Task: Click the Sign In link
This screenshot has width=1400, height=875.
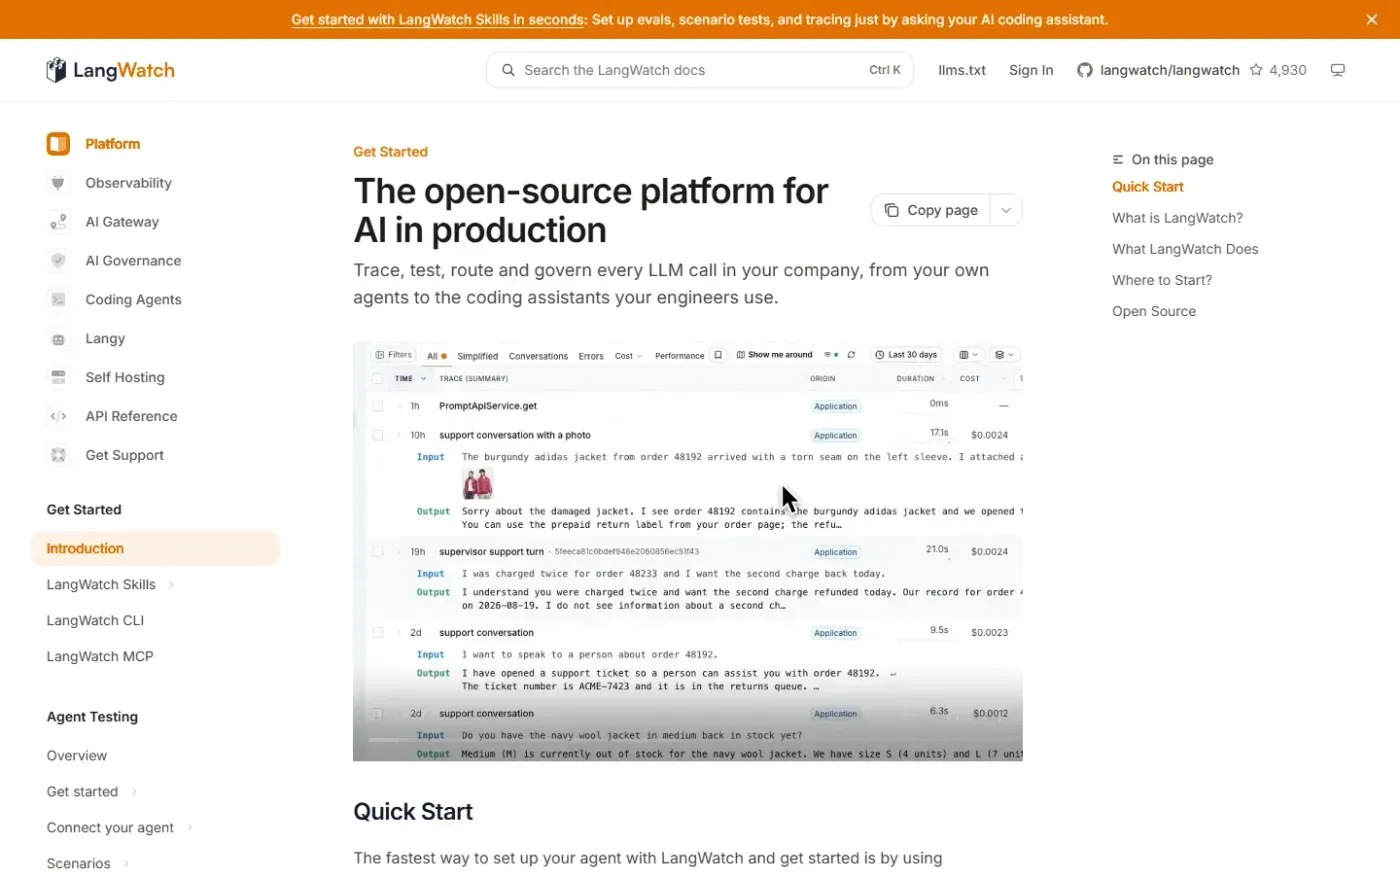Action: pos(1031,70)
